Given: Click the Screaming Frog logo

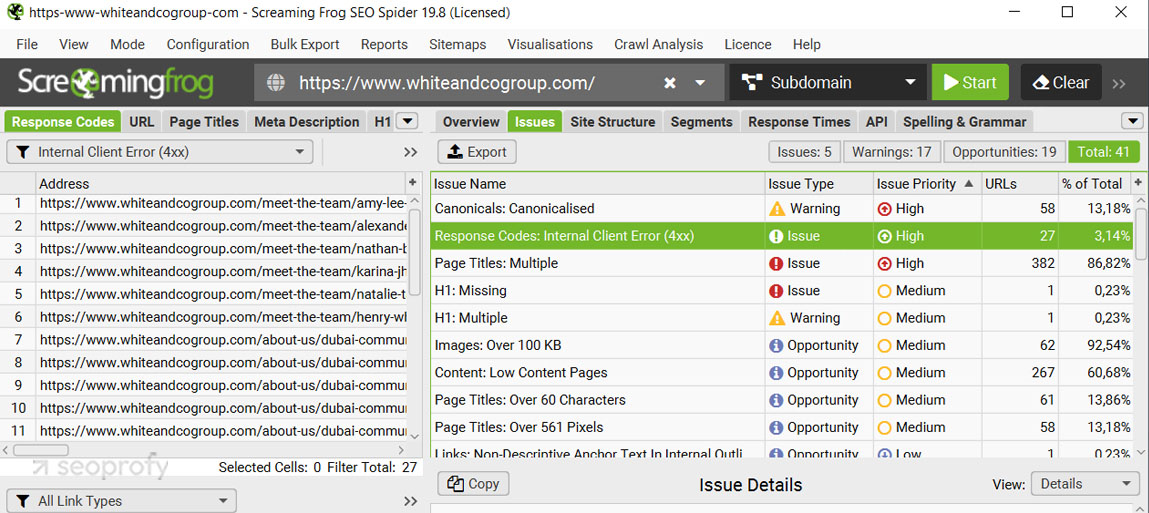Looking at the screenshot, I should coord(116,83).
